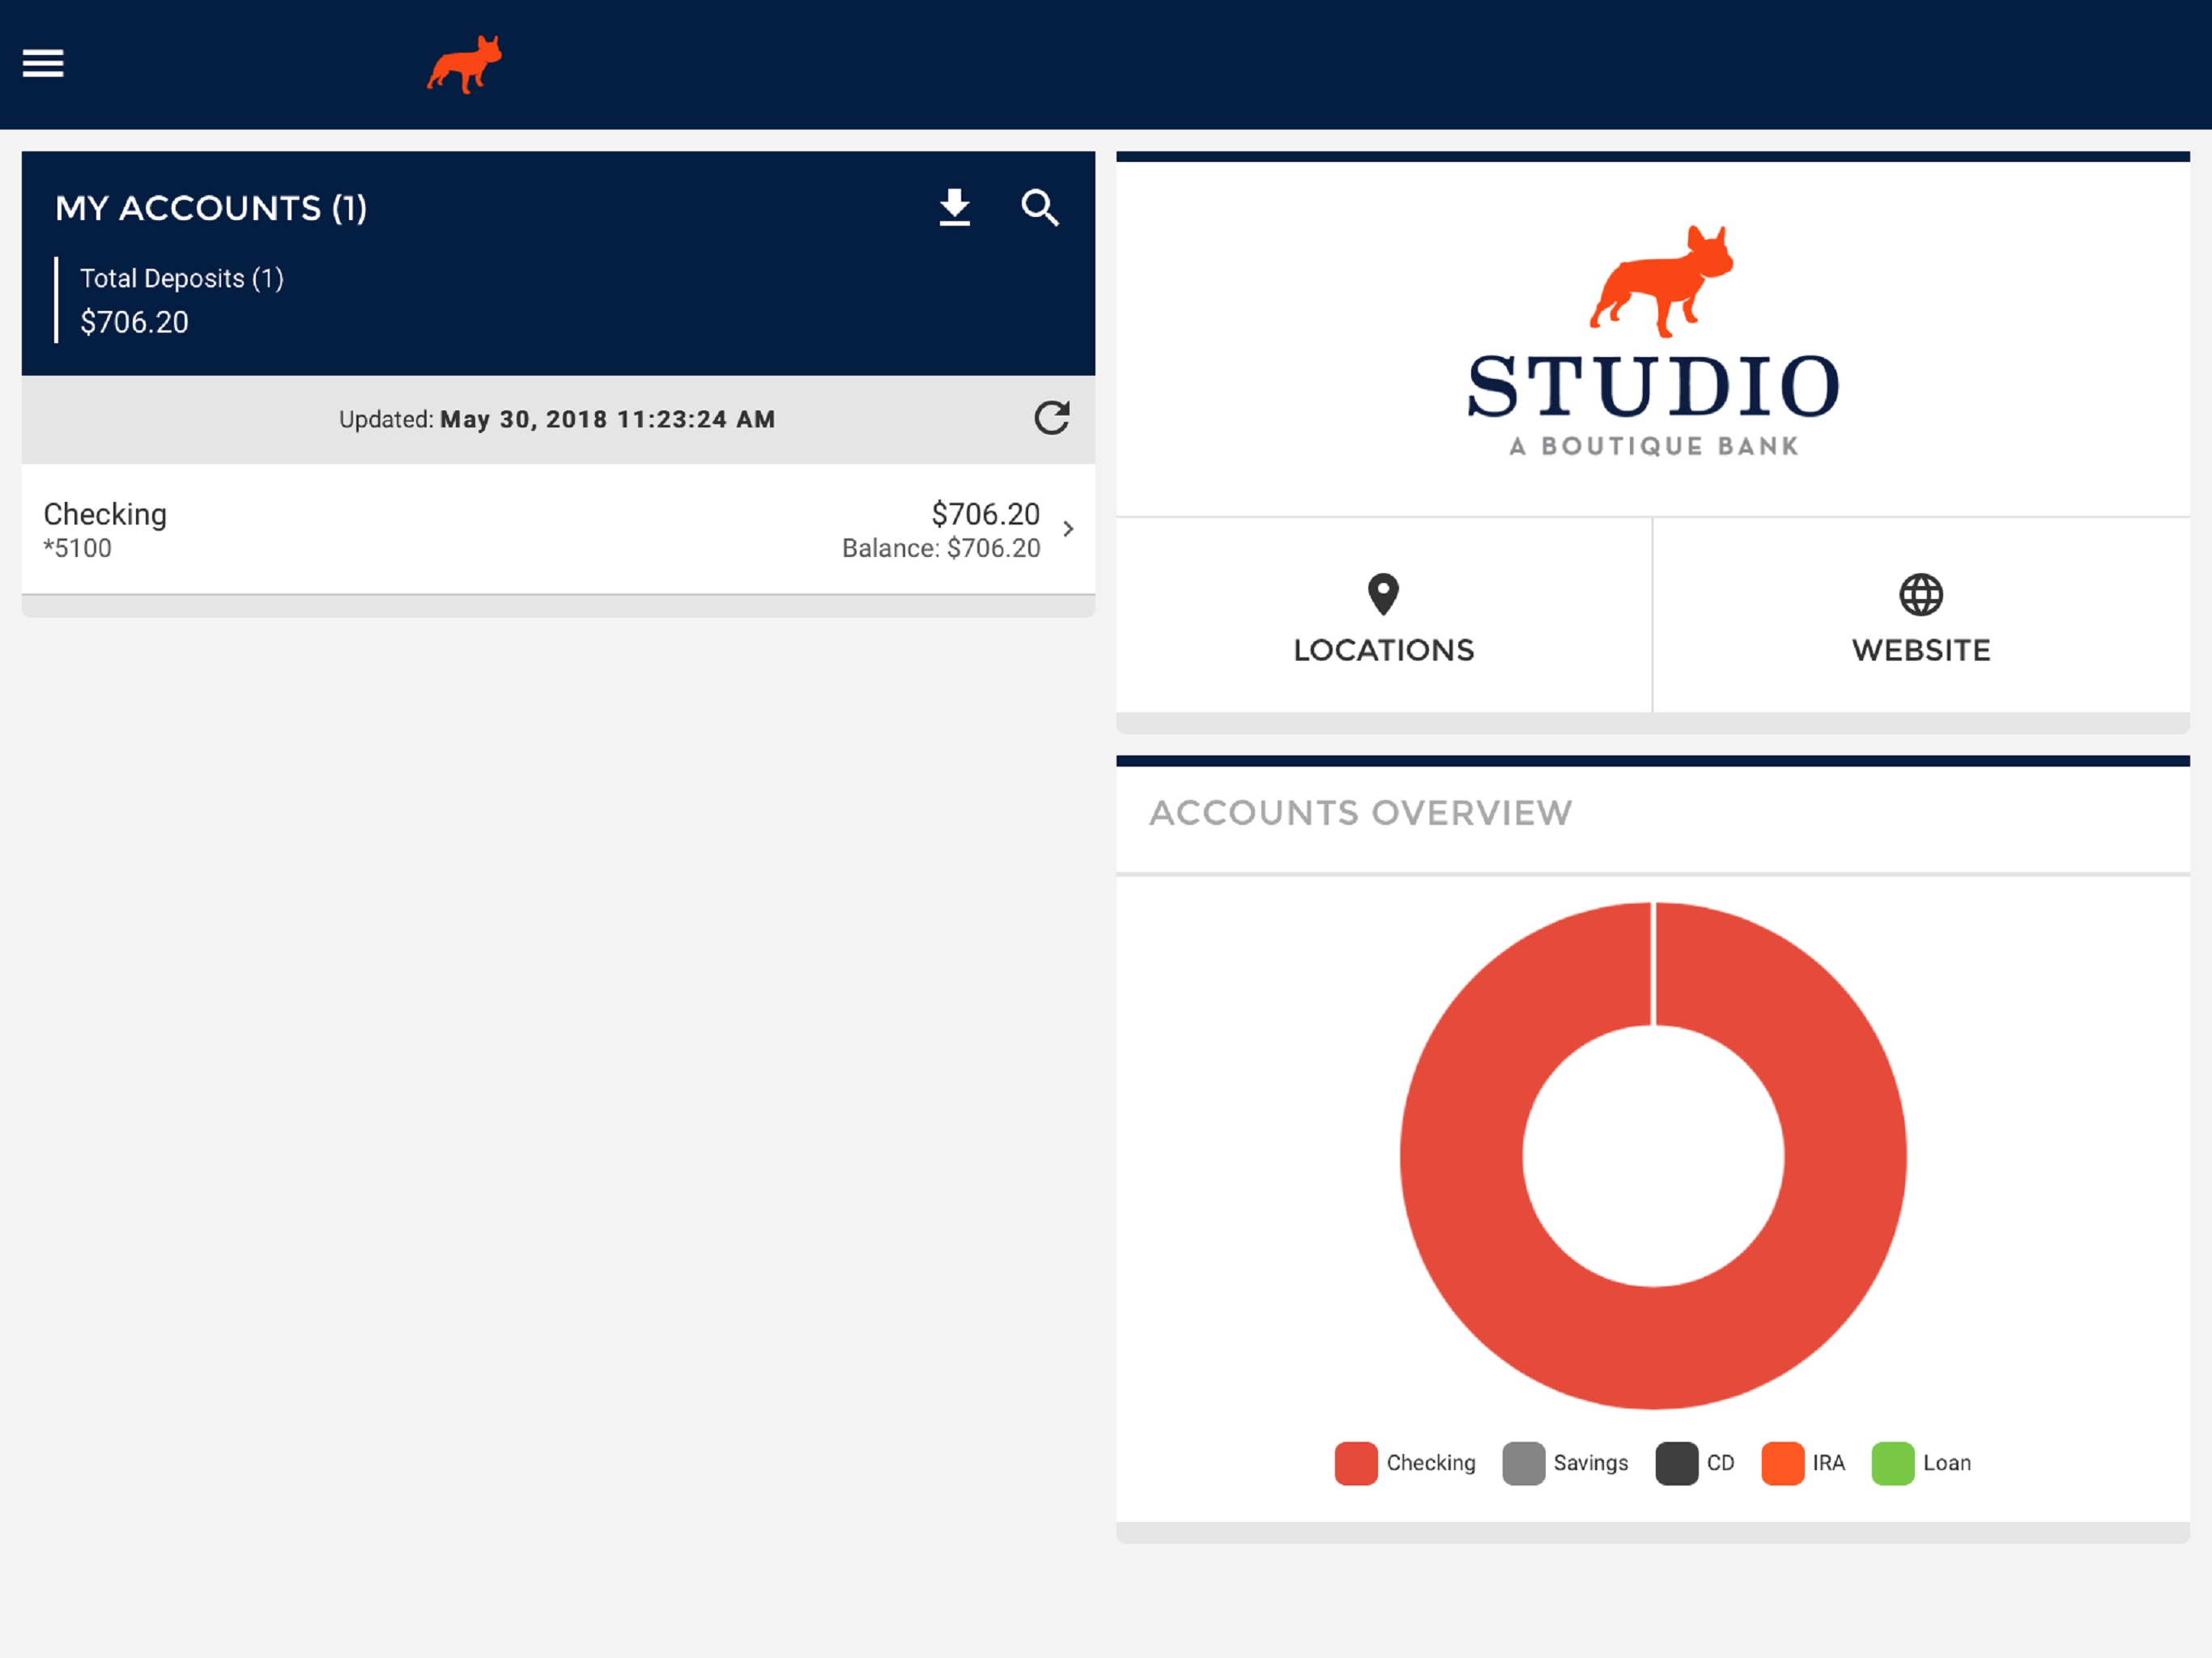The width and height of the screenshot is (2212, 1658).
Task: Click the Updated May 30, 2018 timestamp
Action: tap(557, 419)
